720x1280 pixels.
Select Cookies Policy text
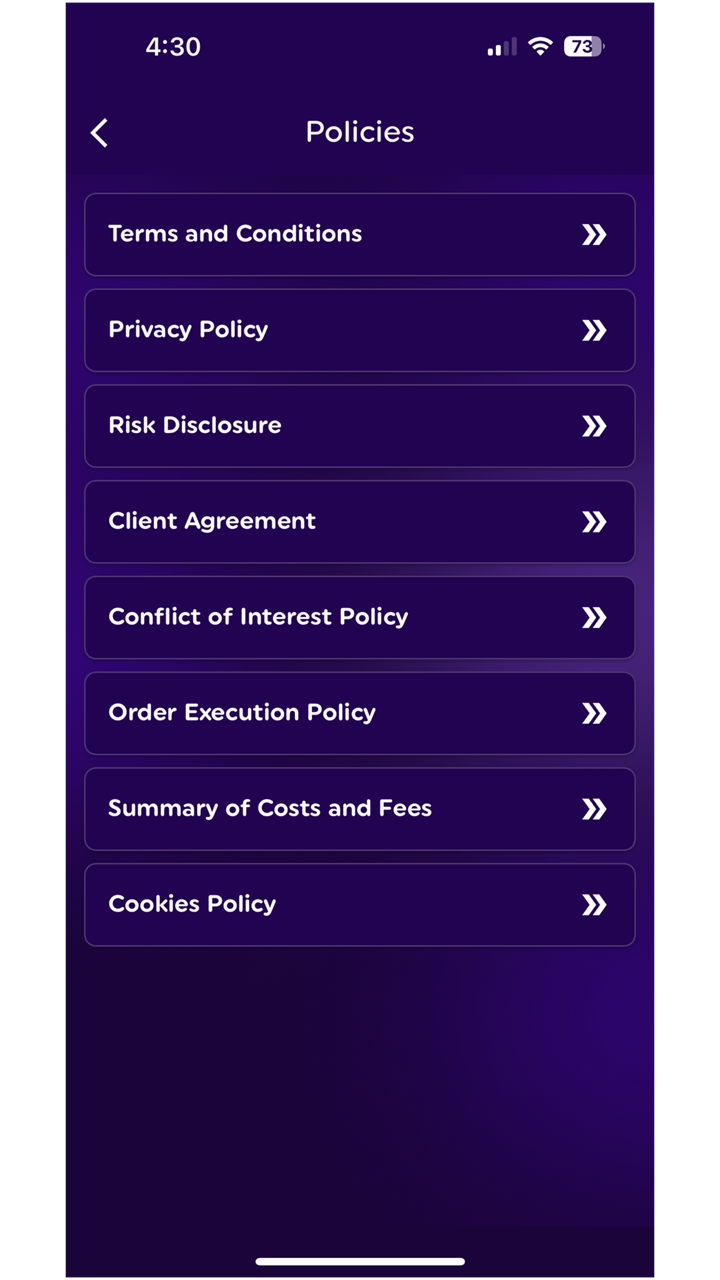coord(192,904)
